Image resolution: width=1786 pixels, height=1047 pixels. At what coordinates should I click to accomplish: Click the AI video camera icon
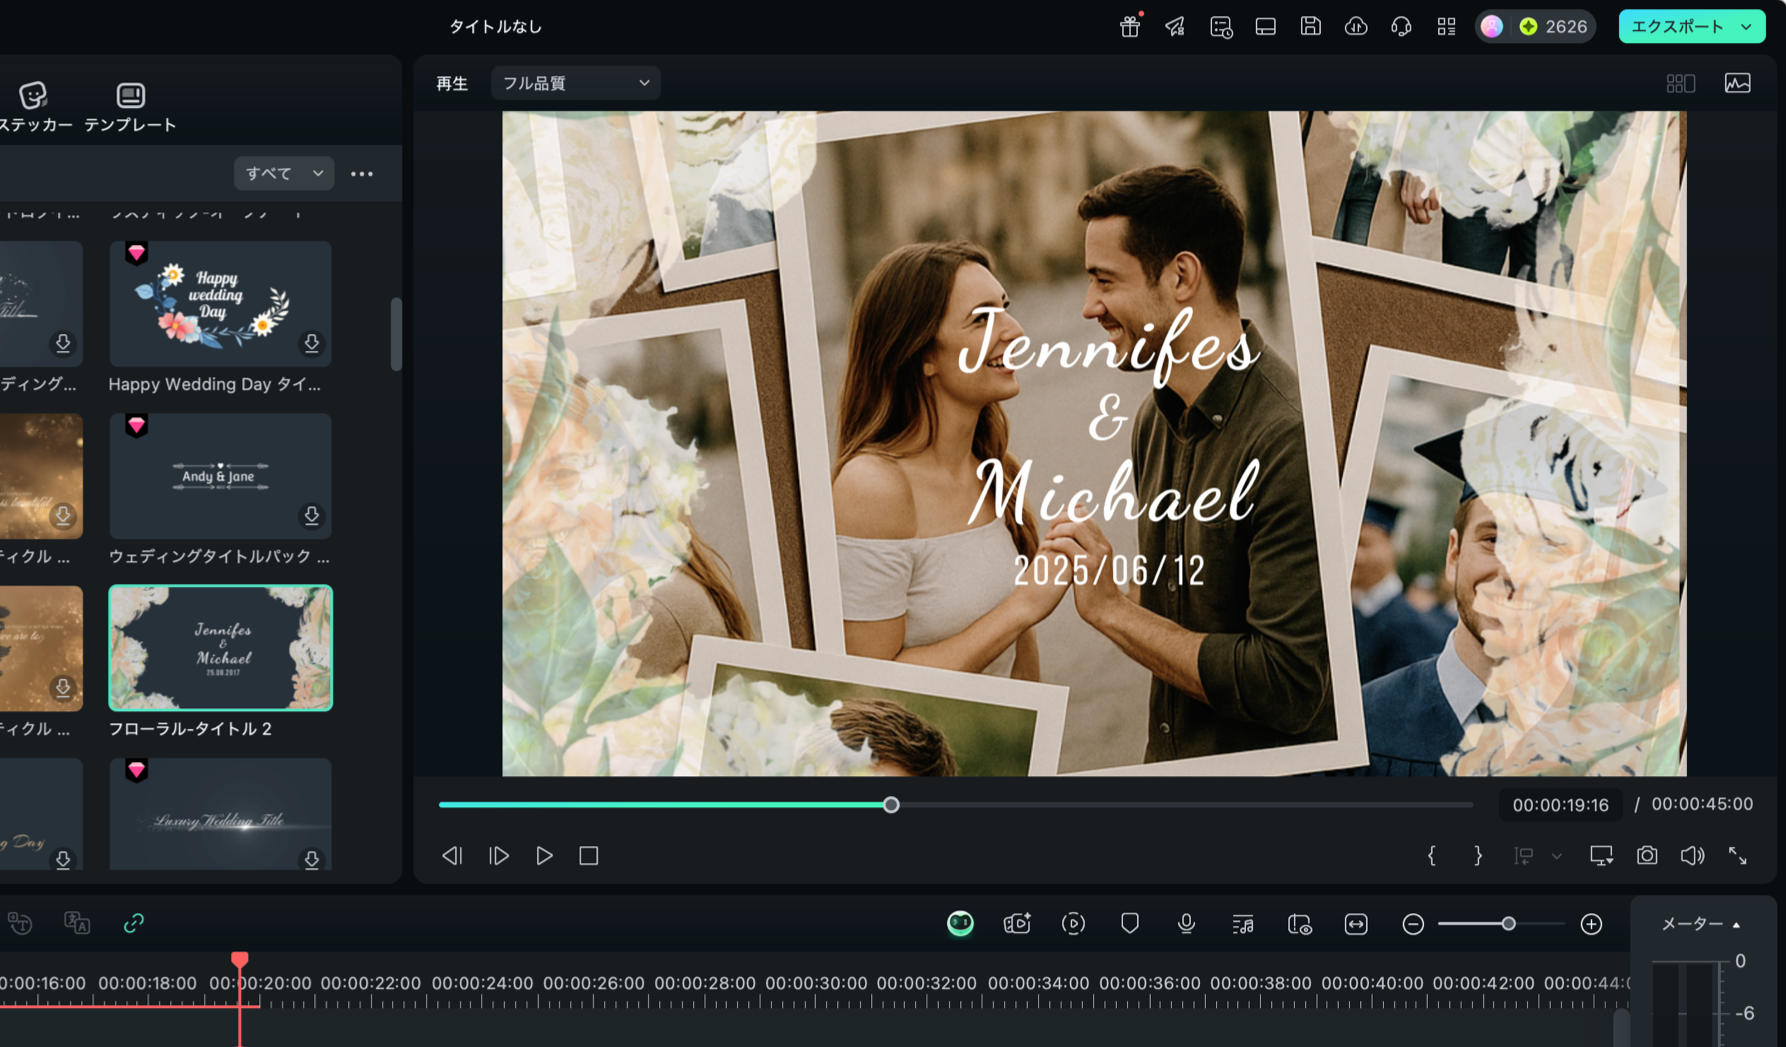tap(1017, 924)
